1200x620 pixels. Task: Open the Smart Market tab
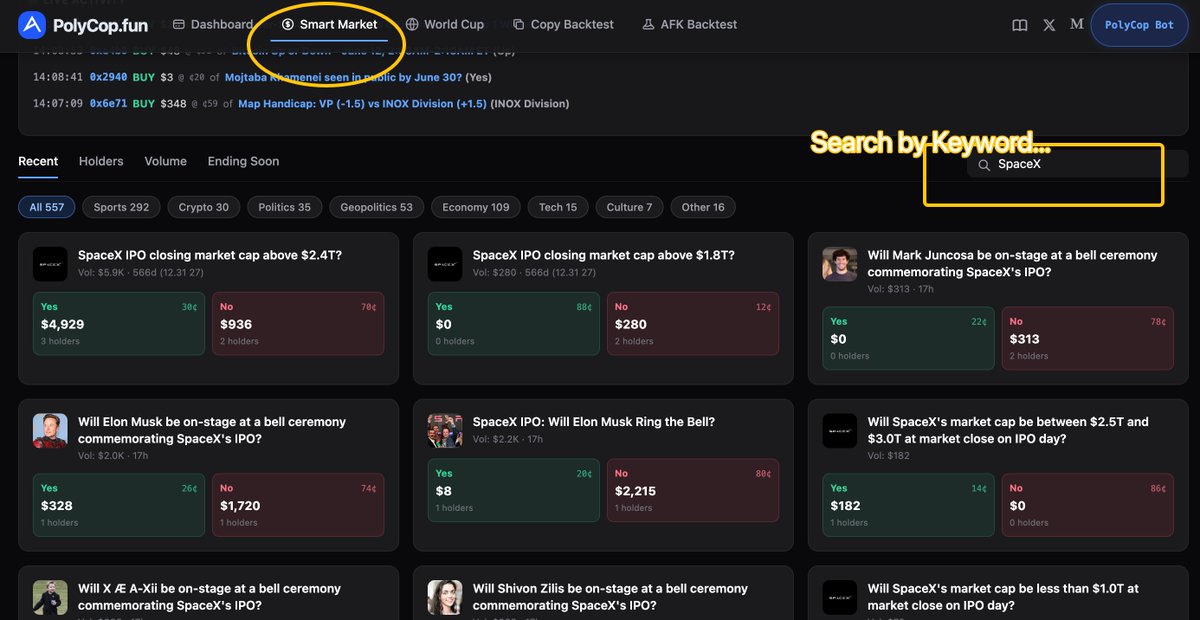point(330,24)
